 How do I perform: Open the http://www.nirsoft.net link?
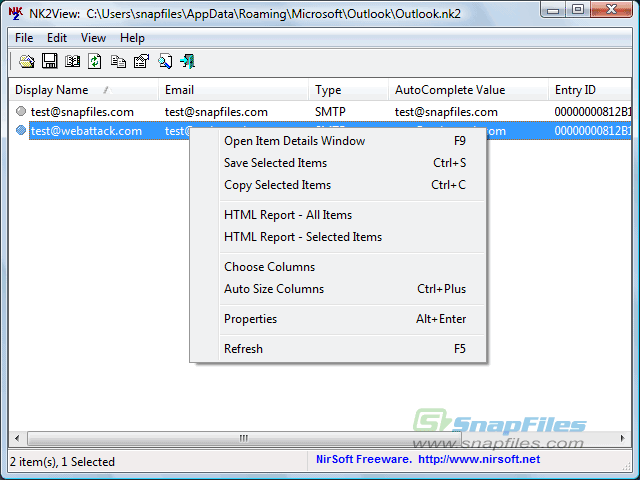click(479, 460)
